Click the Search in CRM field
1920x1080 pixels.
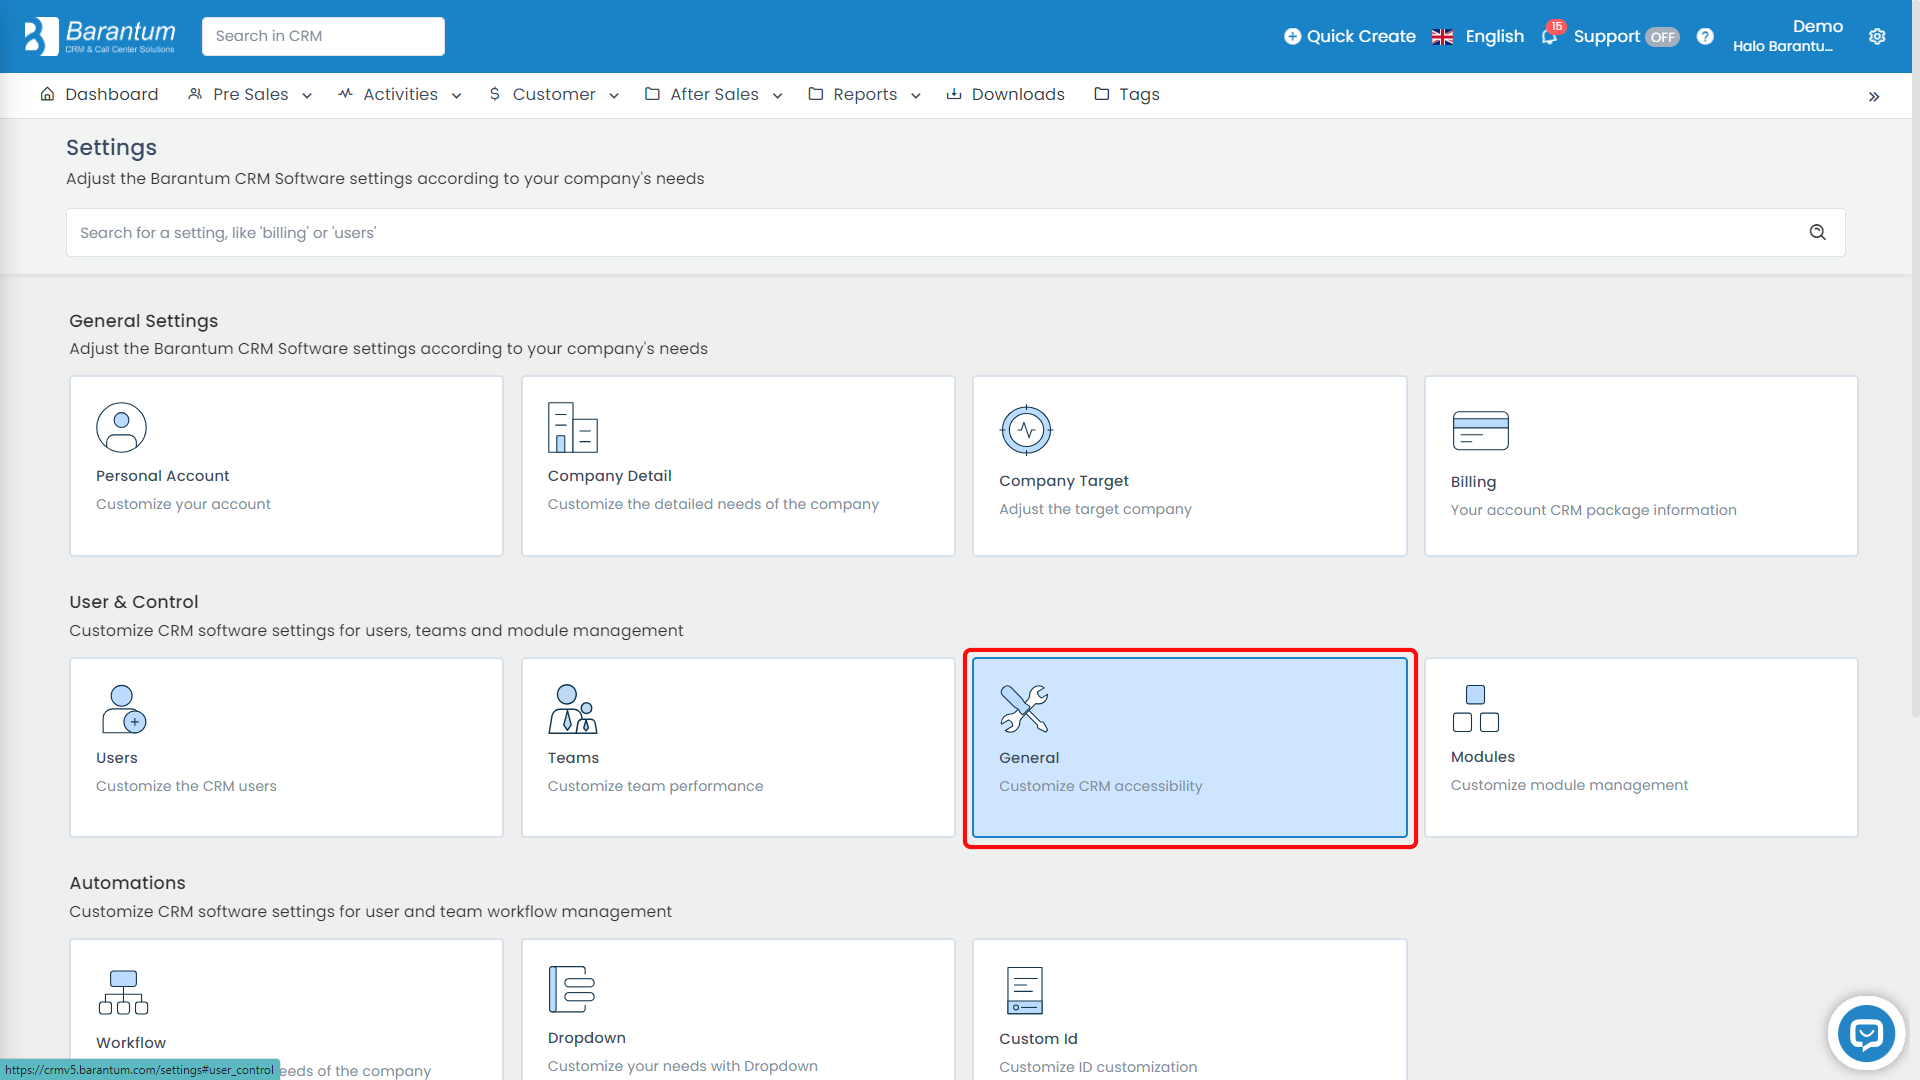tap(323, 36)
